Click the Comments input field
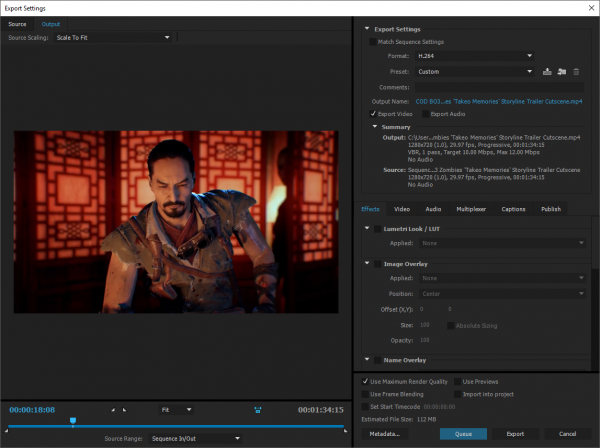 [x=499, y=87]
